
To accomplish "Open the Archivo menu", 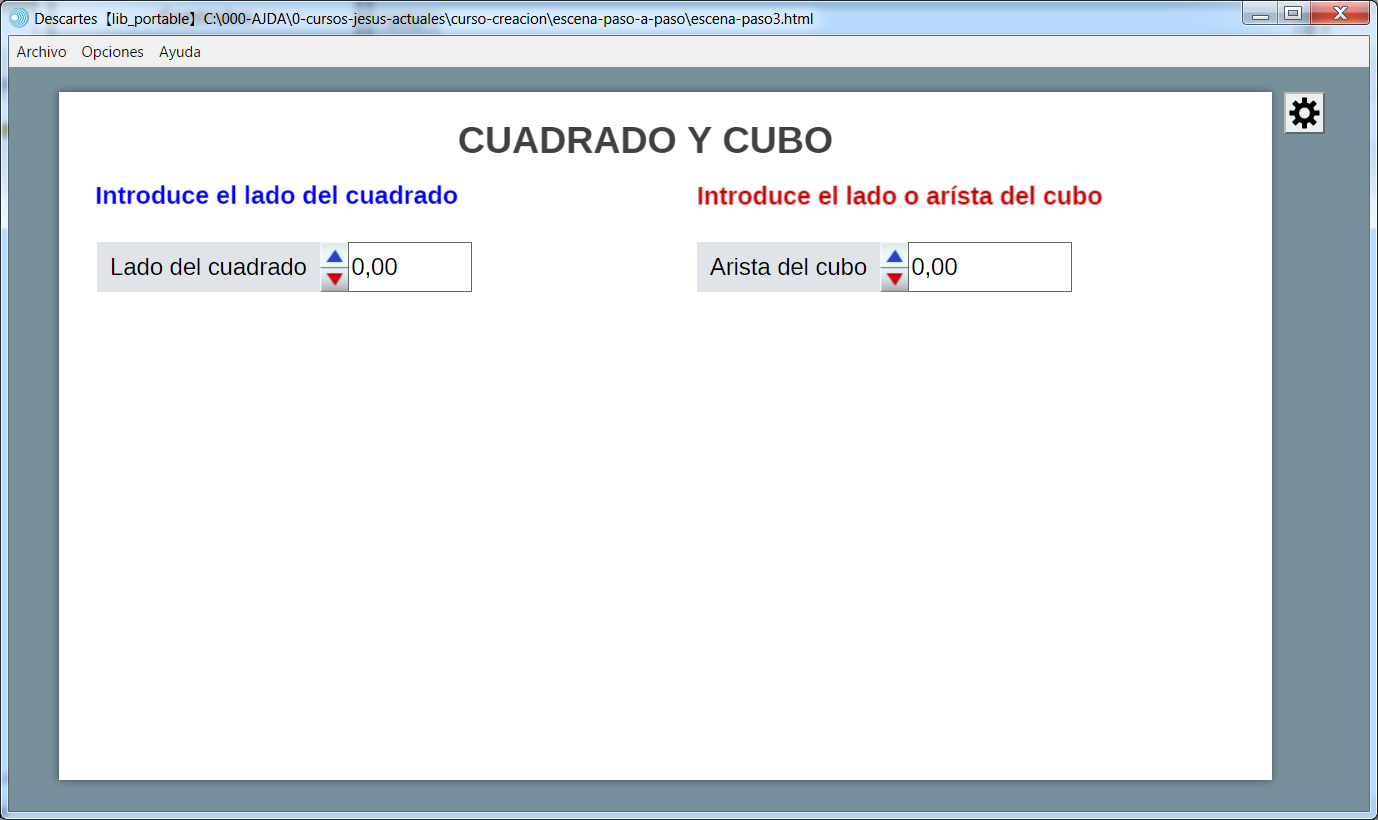I will pyautogui.click(x=42, y=52).
